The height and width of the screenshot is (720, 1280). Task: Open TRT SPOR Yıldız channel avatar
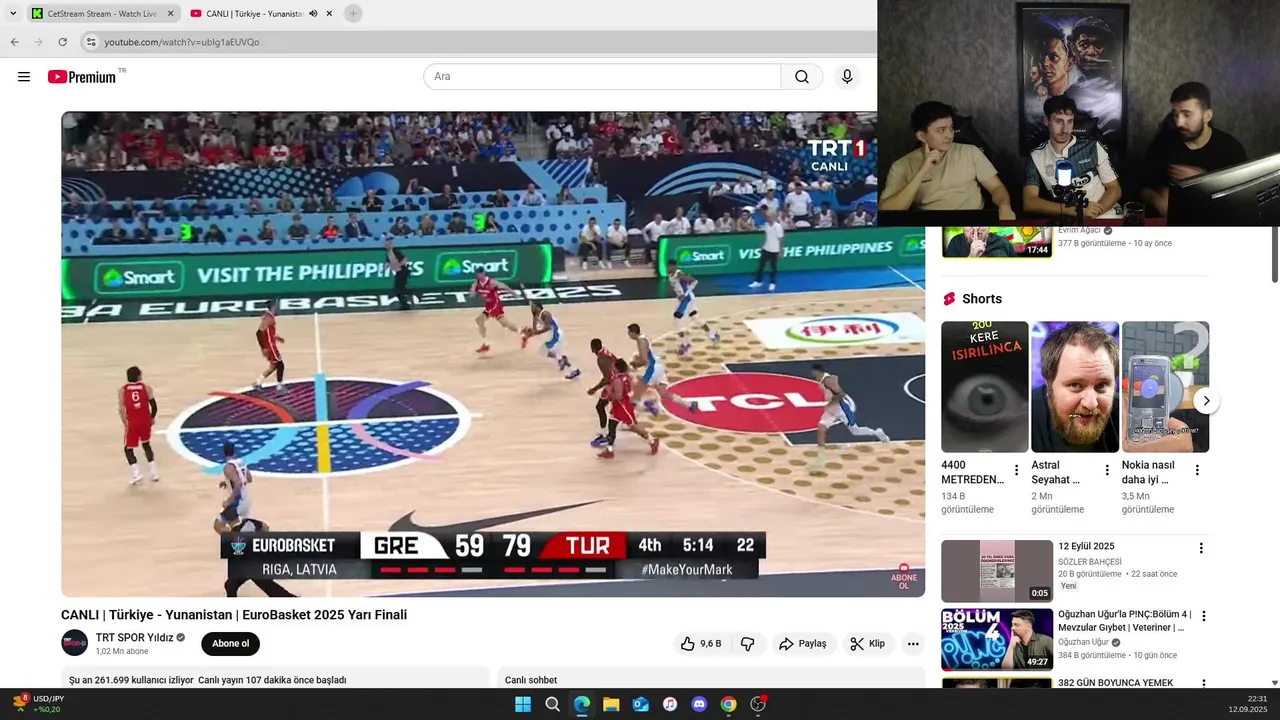point(75,643)
